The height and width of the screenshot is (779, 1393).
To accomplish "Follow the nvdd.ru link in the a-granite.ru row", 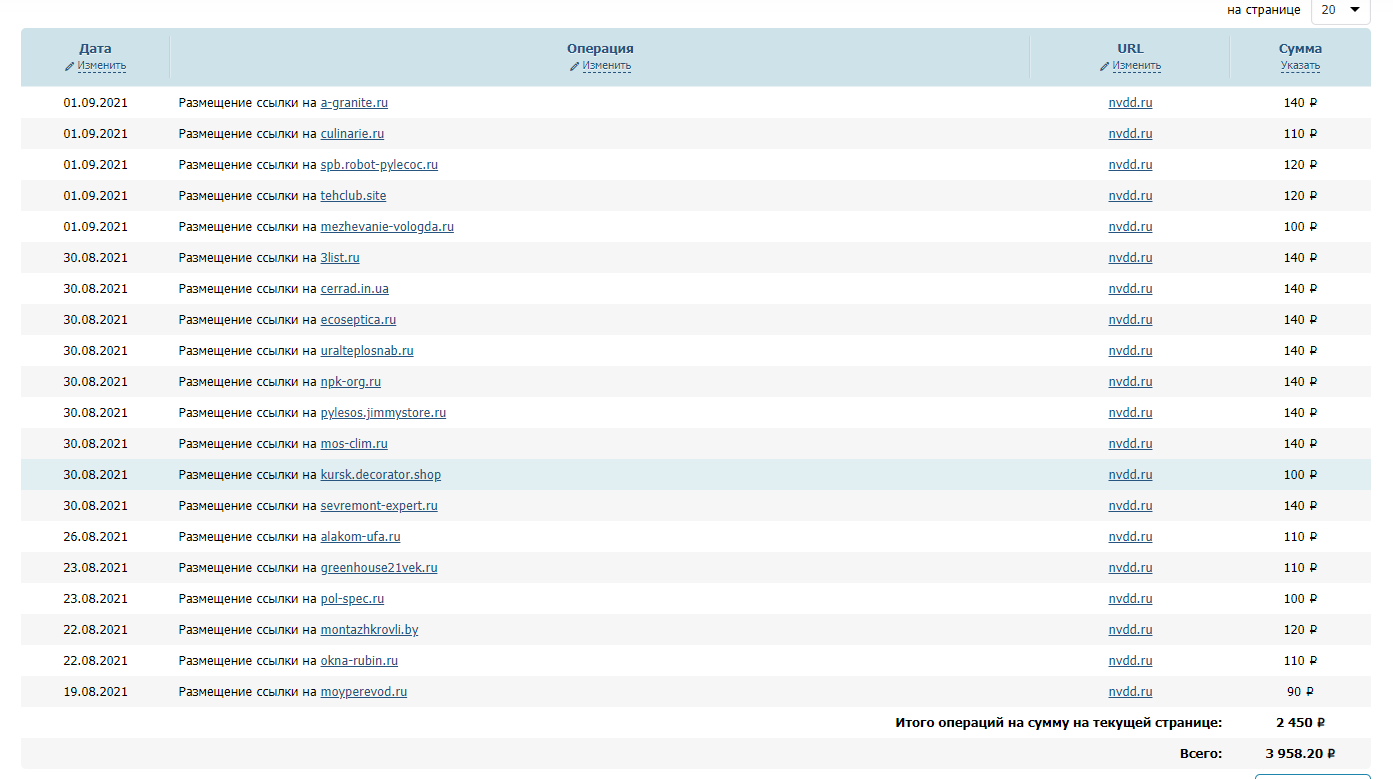I will coord(1130,103).
